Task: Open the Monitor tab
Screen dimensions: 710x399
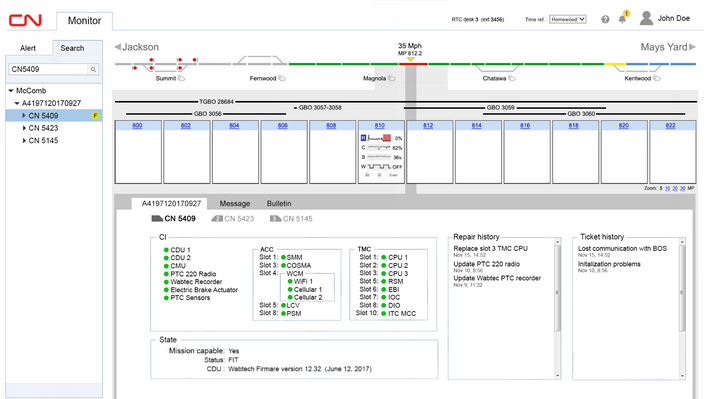Action: [x=84, y=21]
